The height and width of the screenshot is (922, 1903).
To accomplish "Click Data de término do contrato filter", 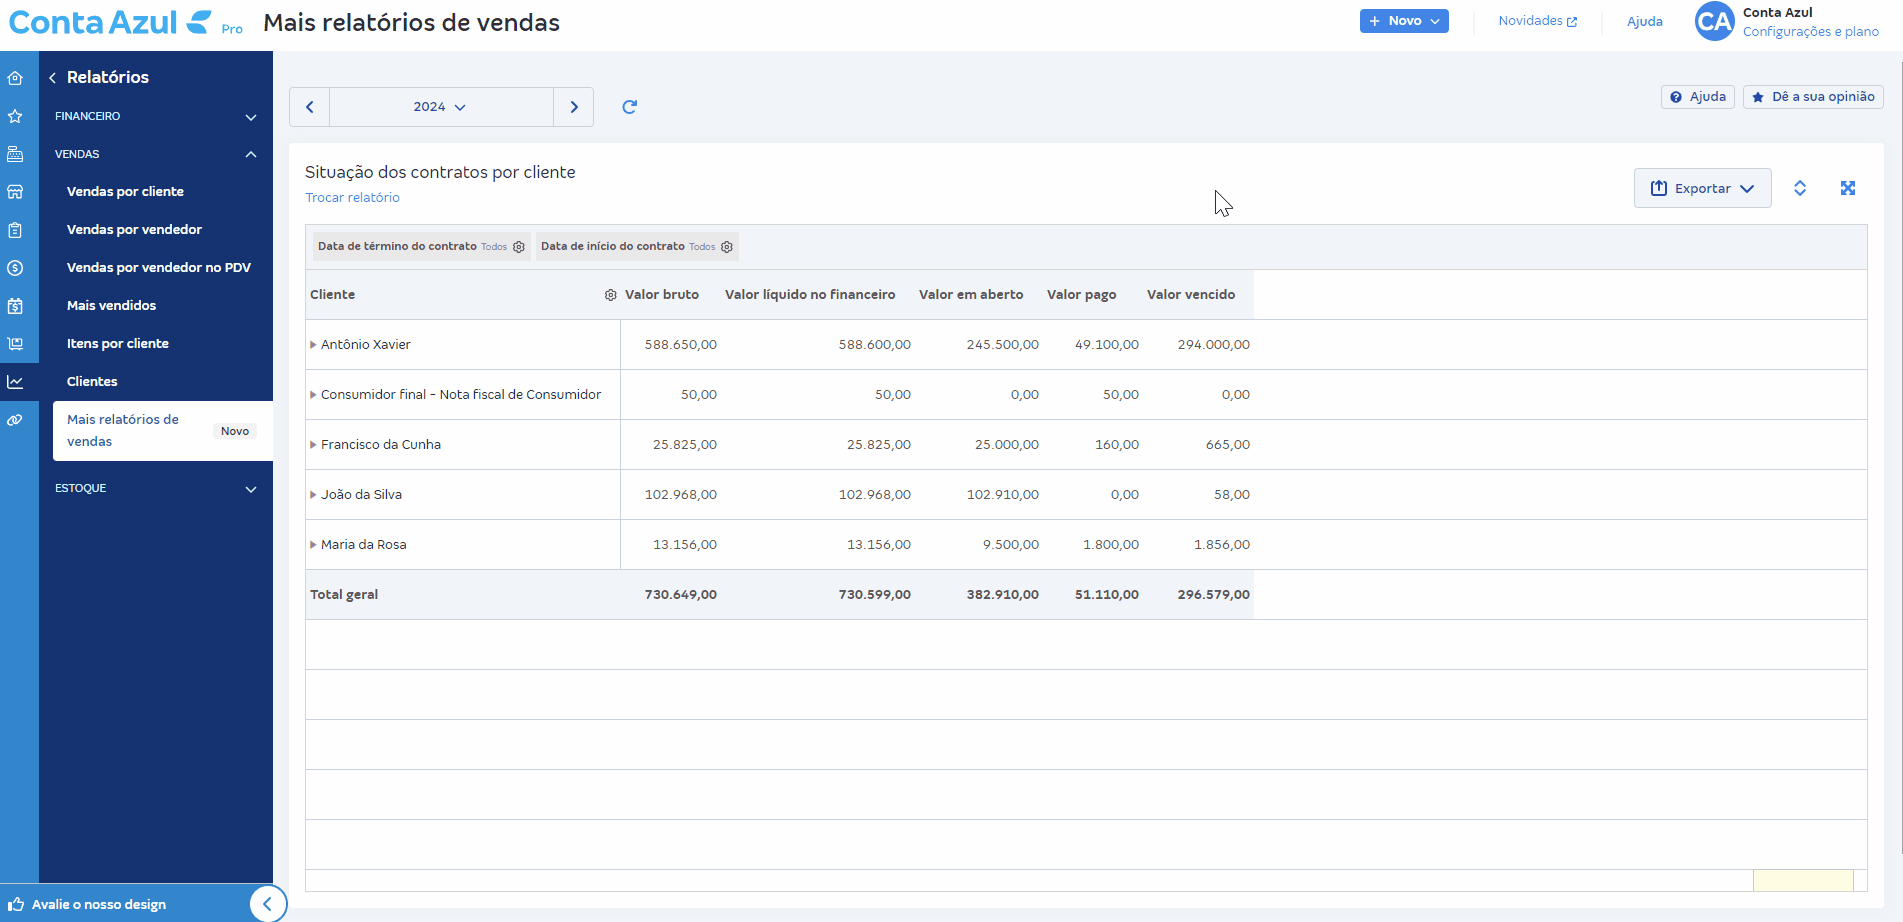I will pos(420,247).
